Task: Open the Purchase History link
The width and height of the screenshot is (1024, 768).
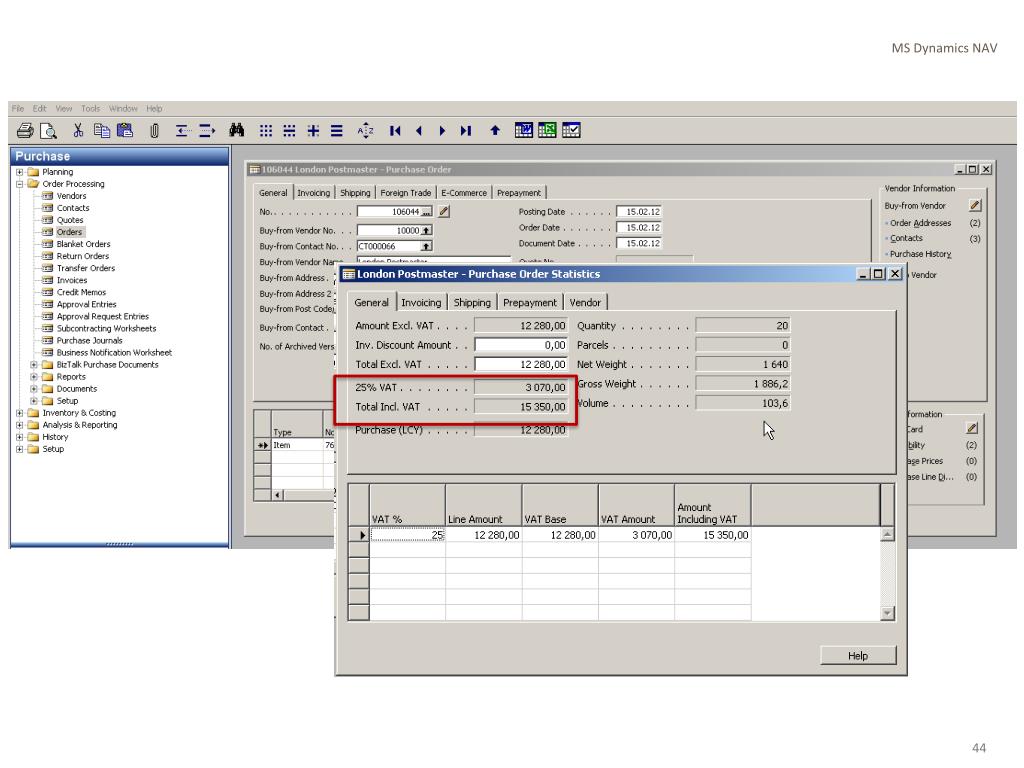Action: point(920,254)
